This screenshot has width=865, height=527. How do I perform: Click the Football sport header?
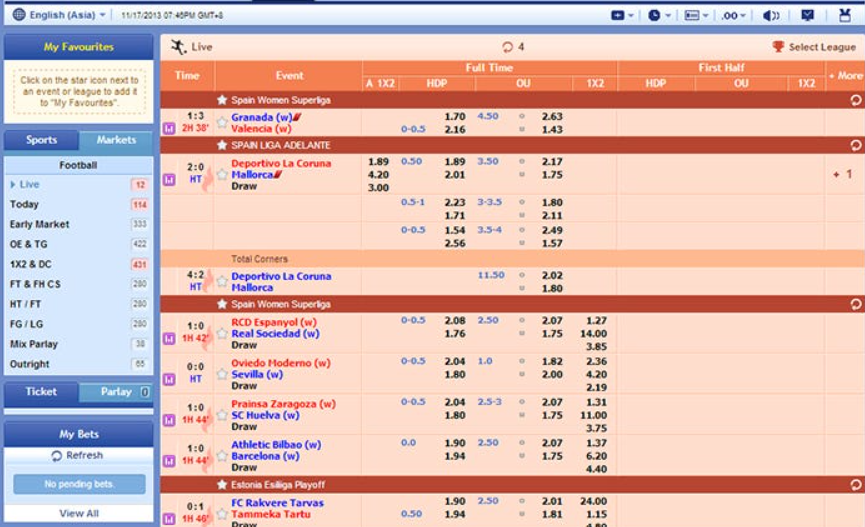point(78,166)
